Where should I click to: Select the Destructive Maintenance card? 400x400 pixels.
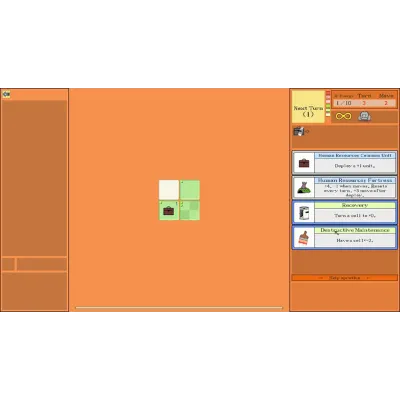coord(344,237)
